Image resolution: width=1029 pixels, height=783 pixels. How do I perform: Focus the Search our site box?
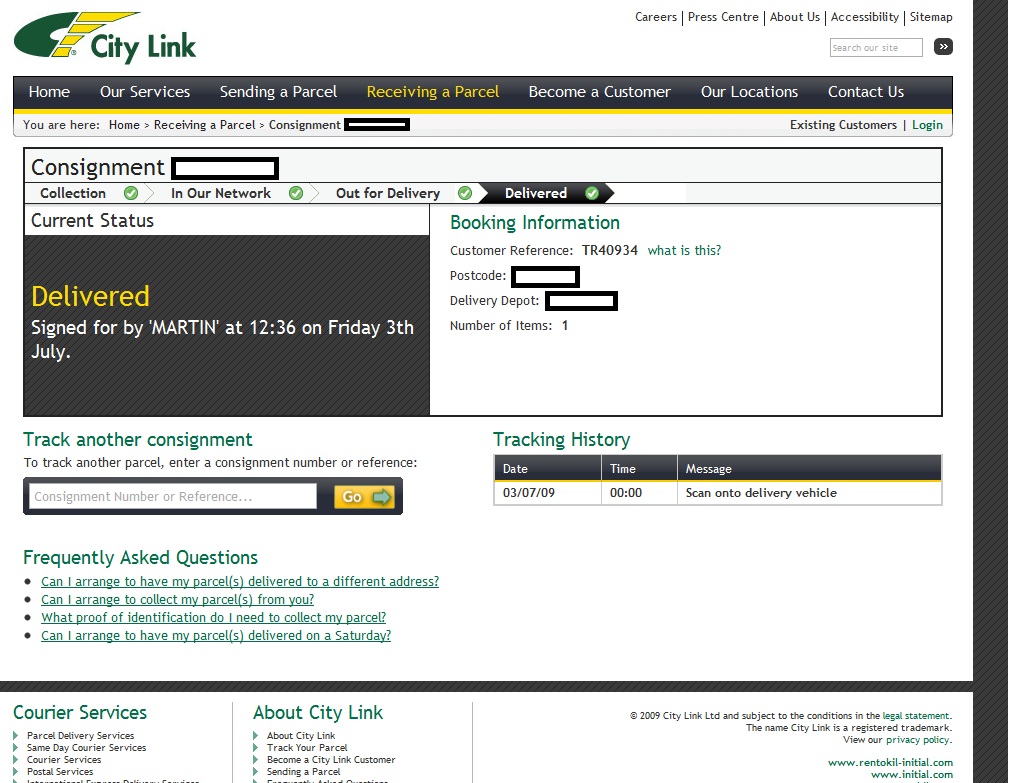[875, 48]
